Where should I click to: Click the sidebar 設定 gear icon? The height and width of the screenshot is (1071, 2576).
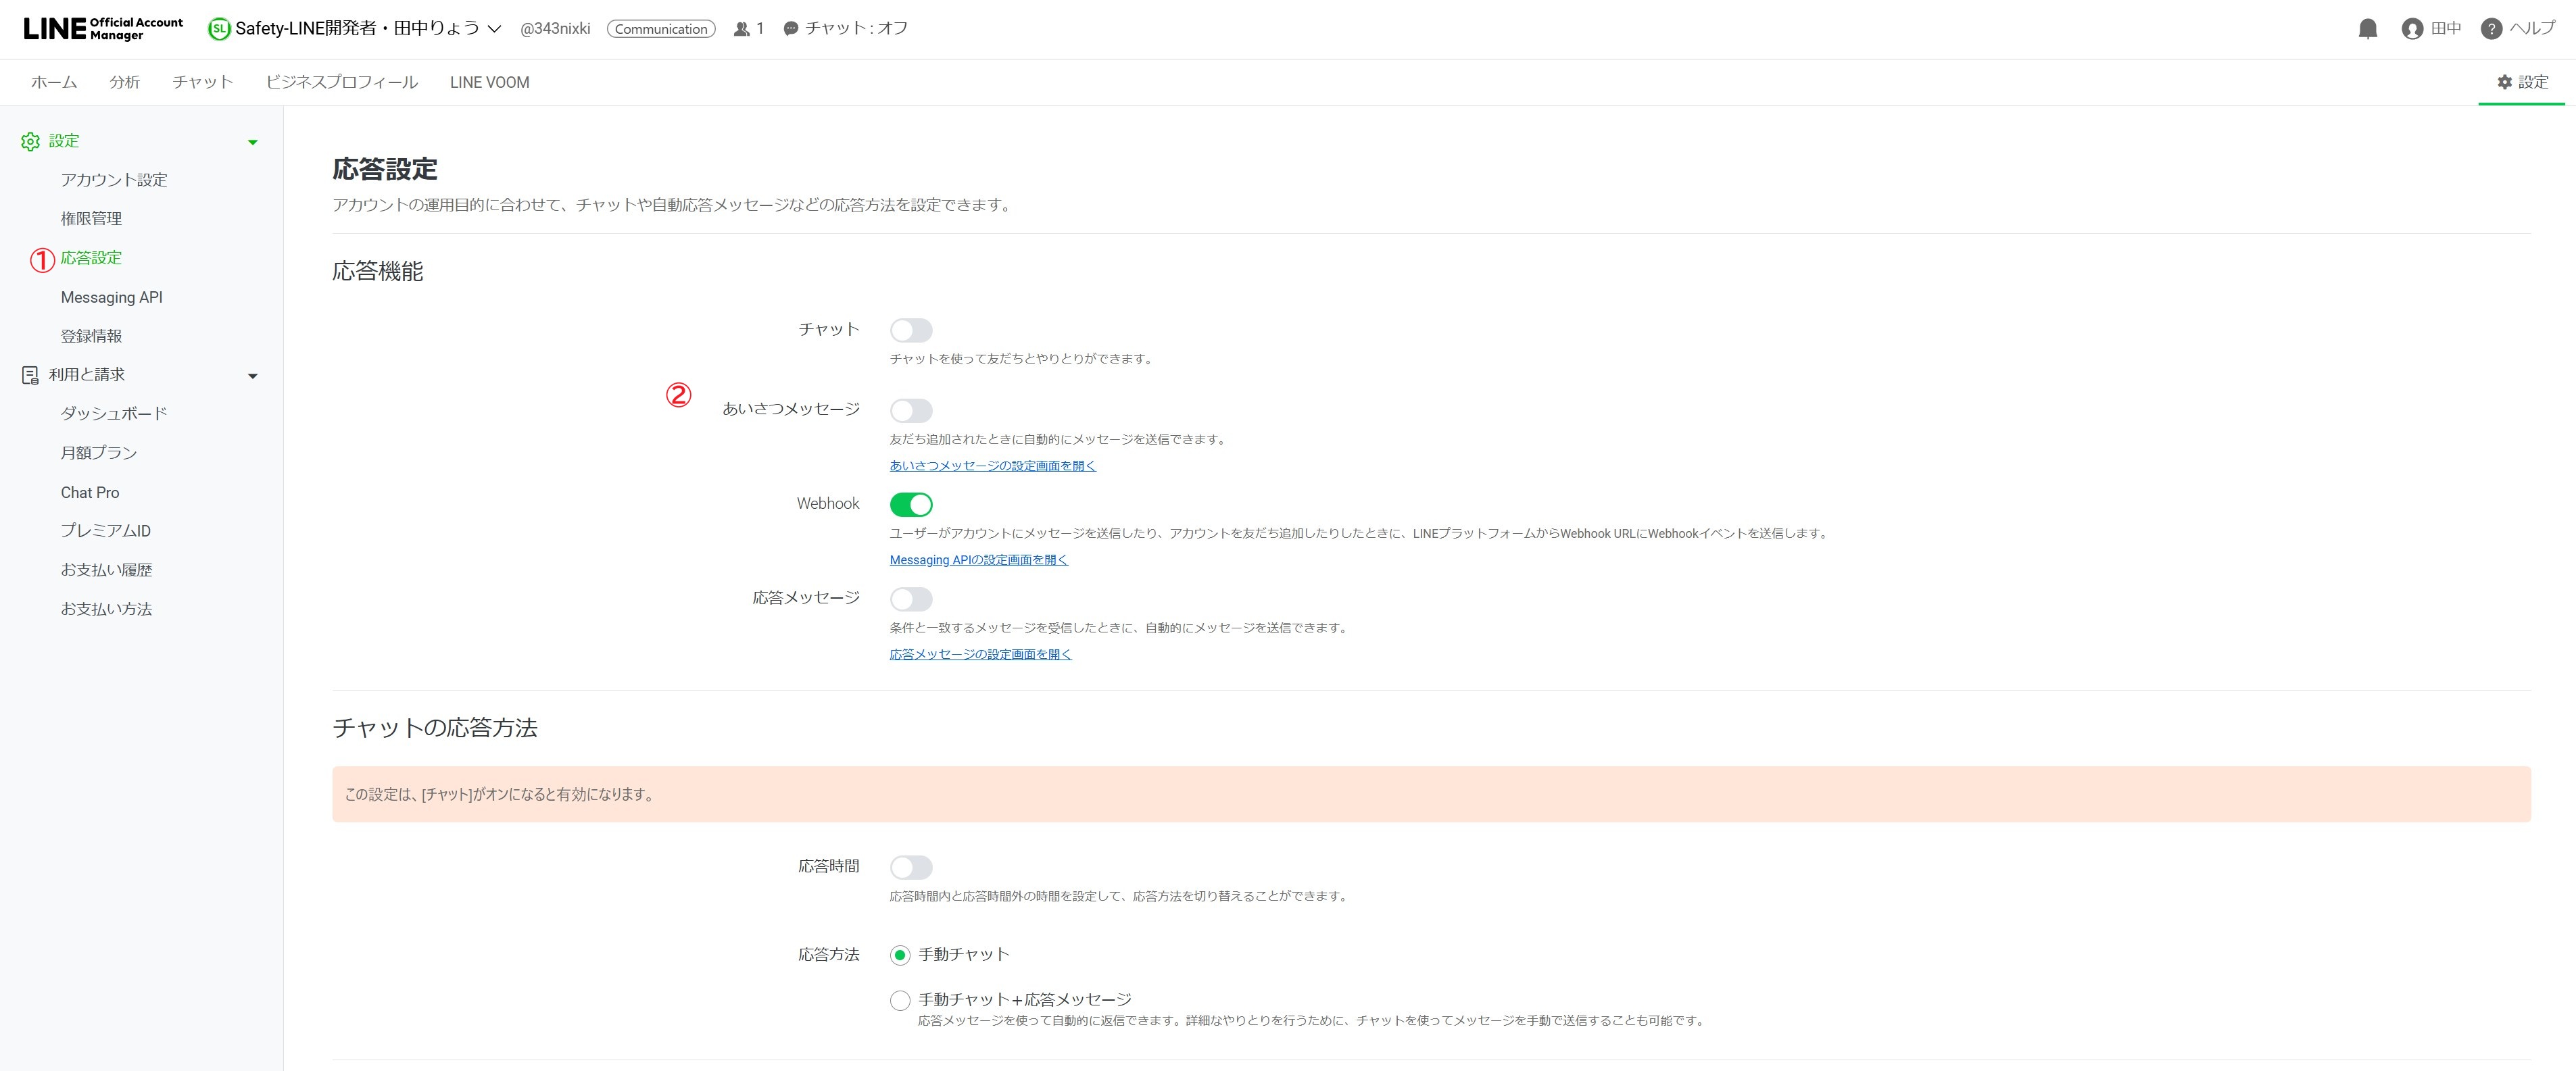pyautogui.click(x=30, y=141)
